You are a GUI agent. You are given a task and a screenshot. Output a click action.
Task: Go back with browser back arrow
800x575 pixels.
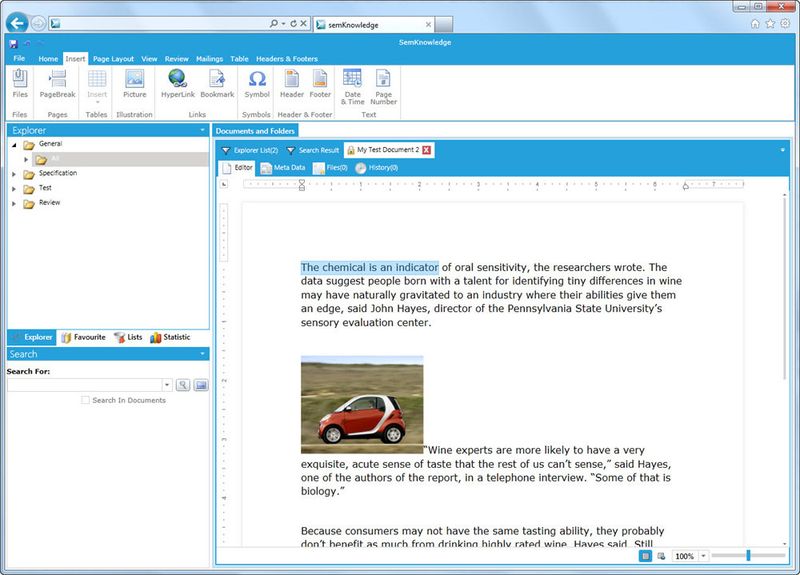pos(17,23)
